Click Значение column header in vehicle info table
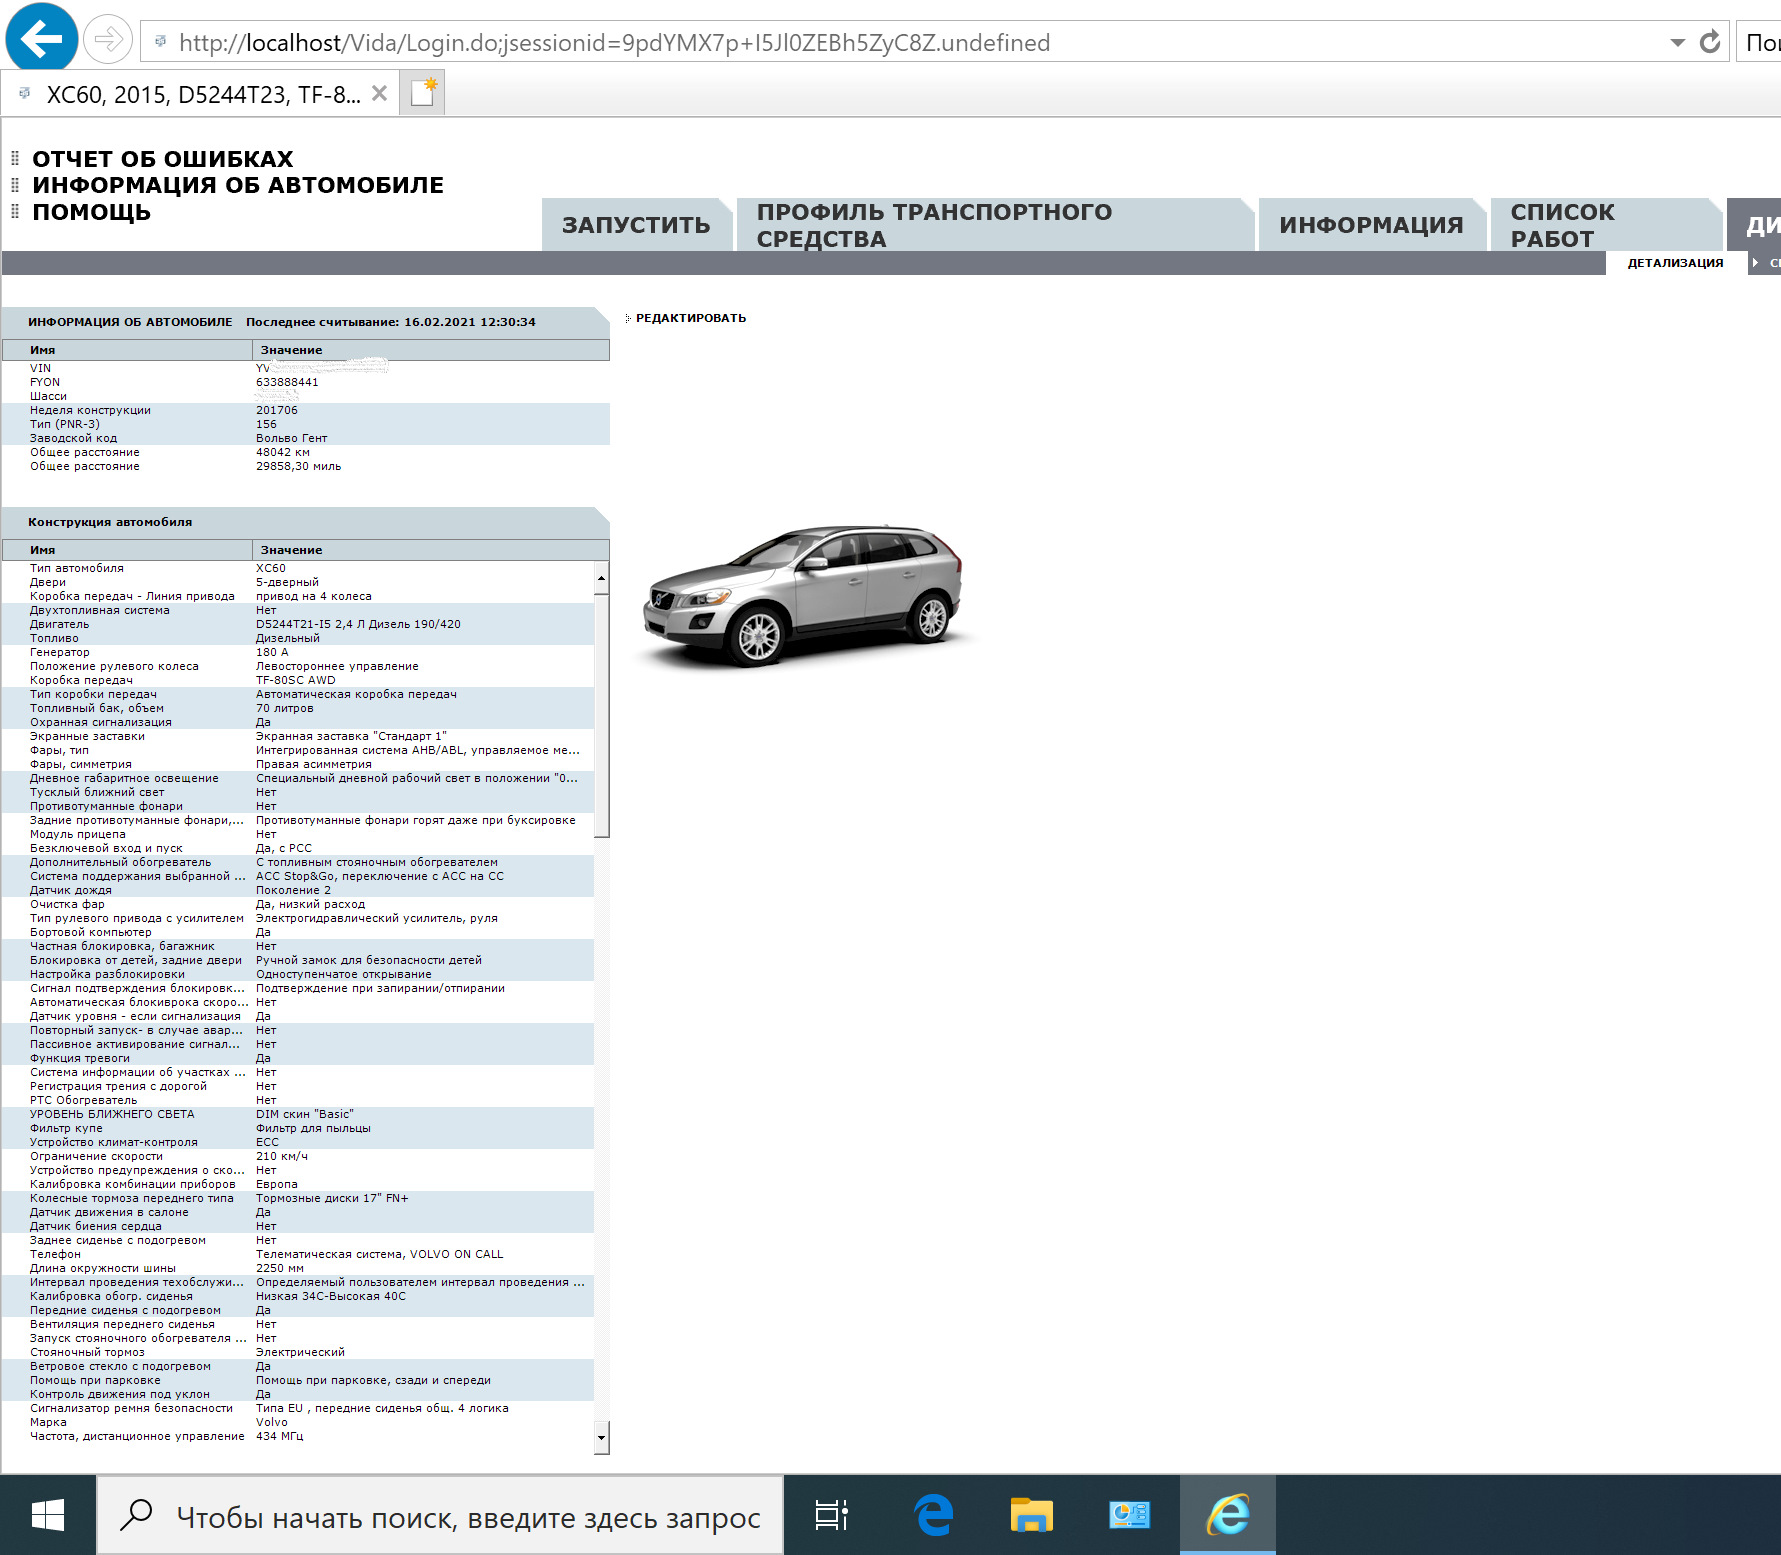This screenshot has height=1555, width=1781. pos(431,350)
